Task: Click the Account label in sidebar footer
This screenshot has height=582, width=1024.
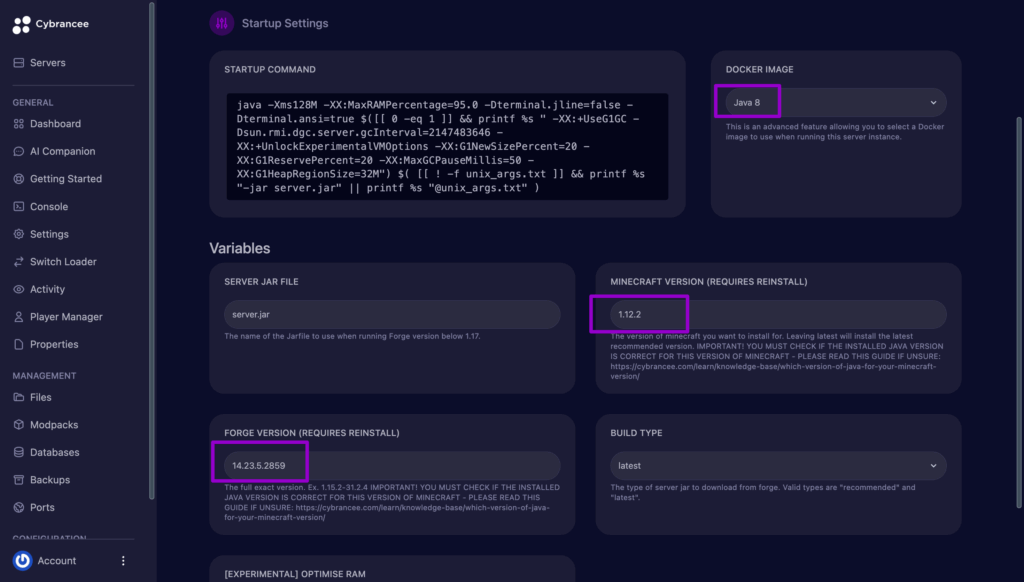Action: coord(57,560)
